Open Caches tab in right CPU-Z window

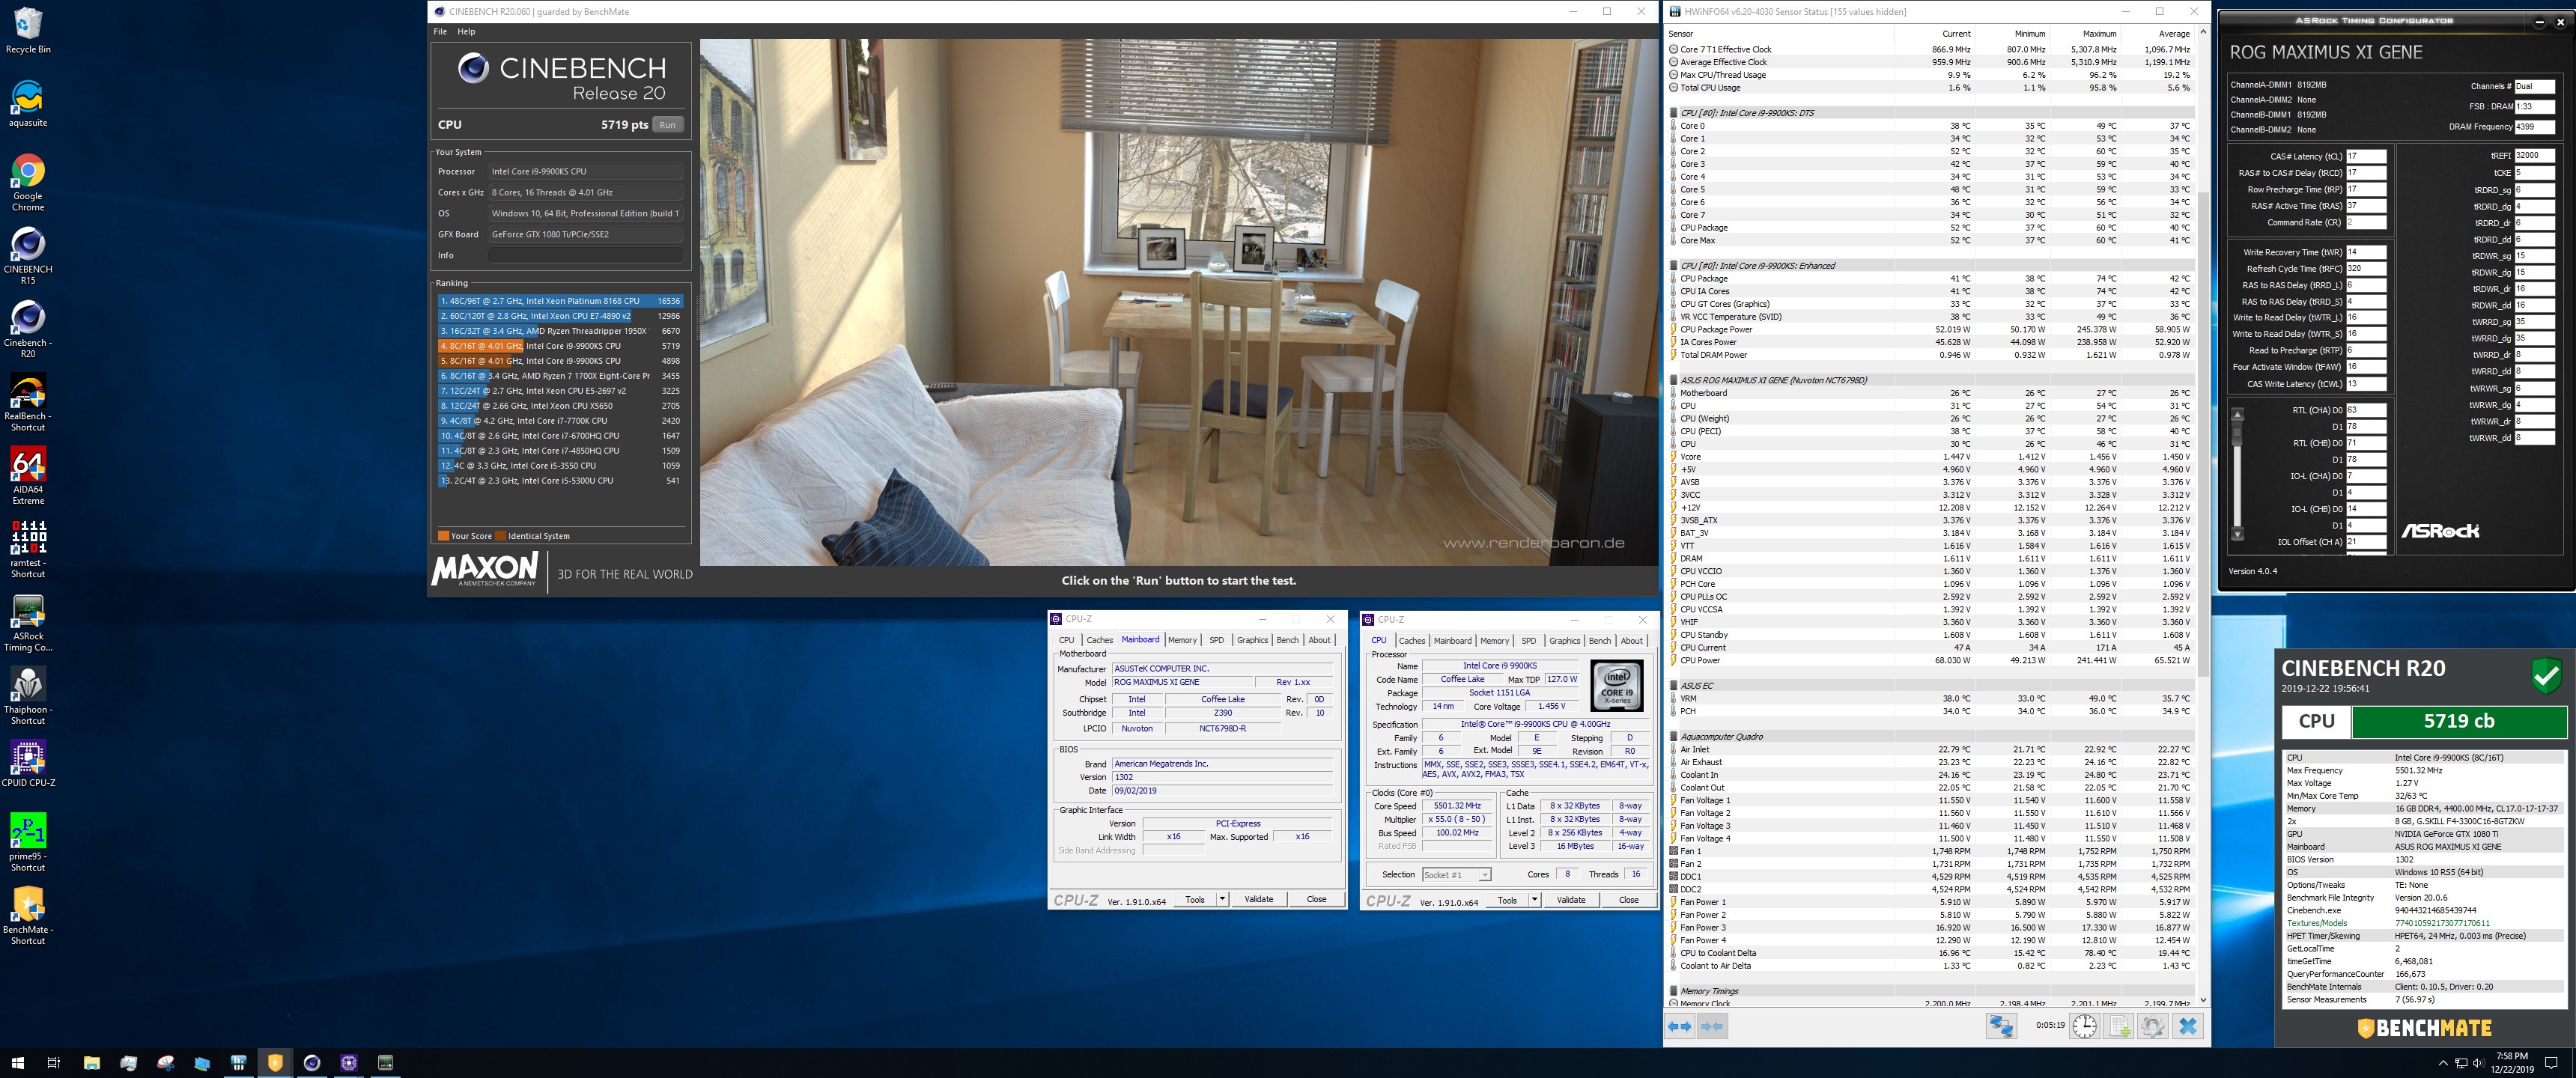click(x=1412, y=641)
